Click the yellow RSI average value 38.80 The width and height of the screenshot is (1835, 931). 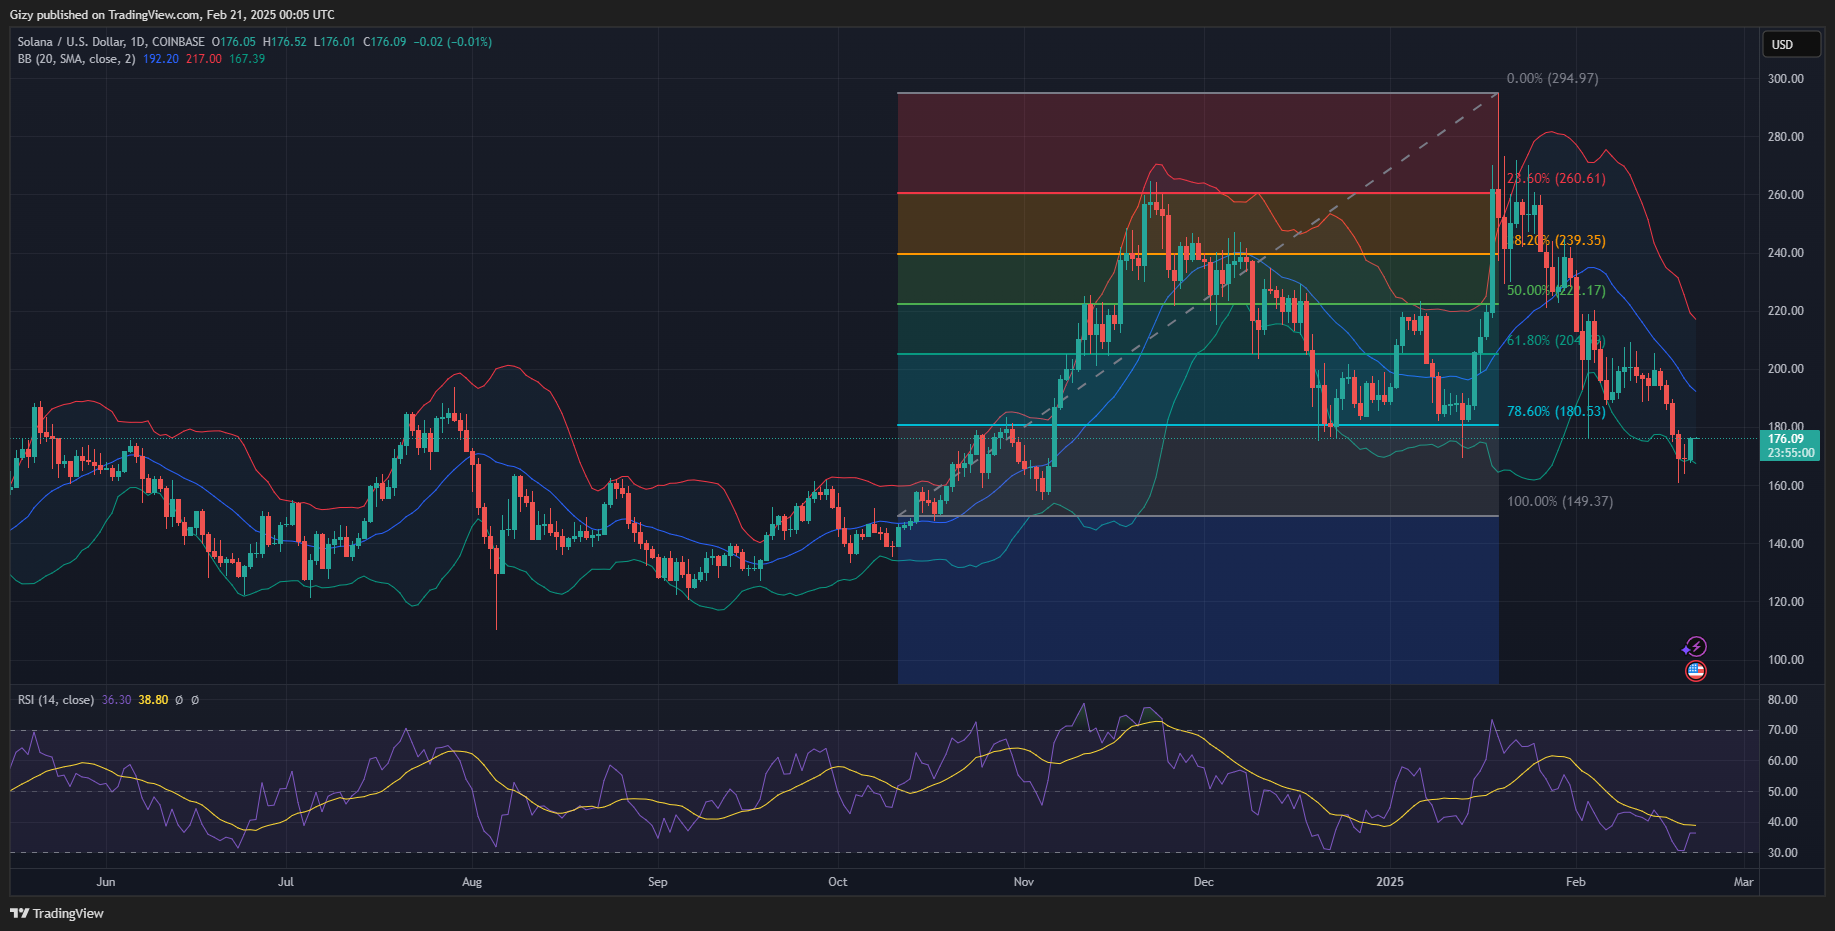[x=153, y=700]
